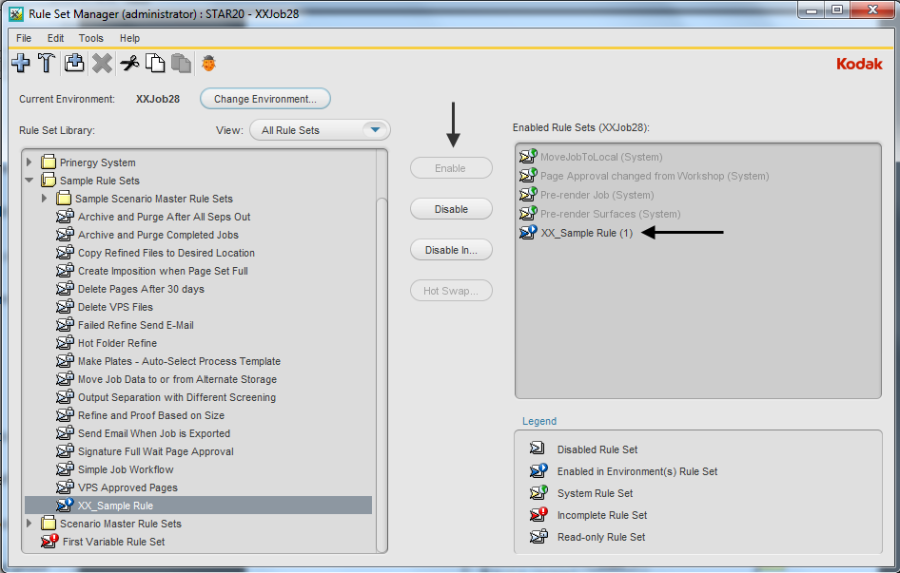Click icon beside Archive and Purge After All Seps Out
This screenshot has width=900, height=573.
click(x=65, y=216)
